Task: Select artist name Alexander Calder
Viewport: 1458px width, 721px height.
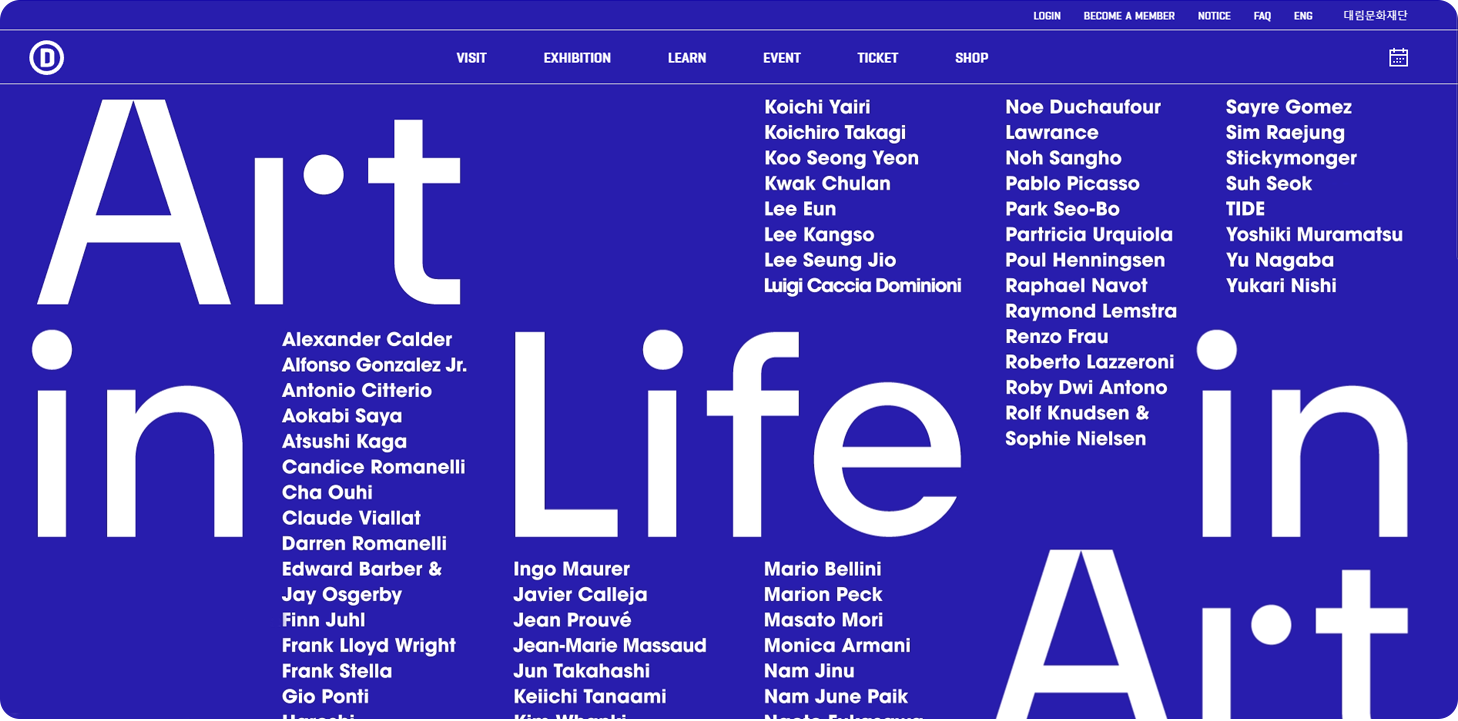Action: [367, 340]
